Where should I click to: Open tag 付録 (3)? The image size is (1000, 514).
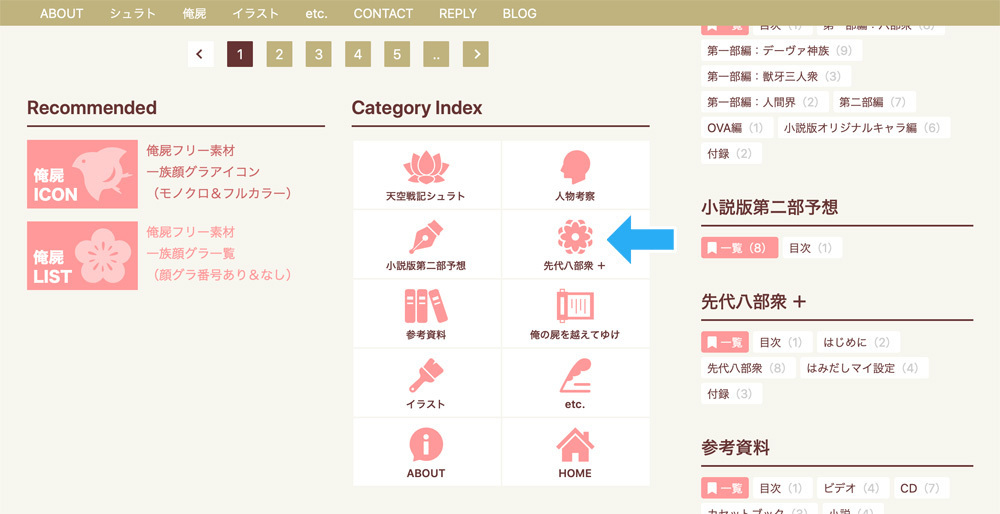click(731, 393)
